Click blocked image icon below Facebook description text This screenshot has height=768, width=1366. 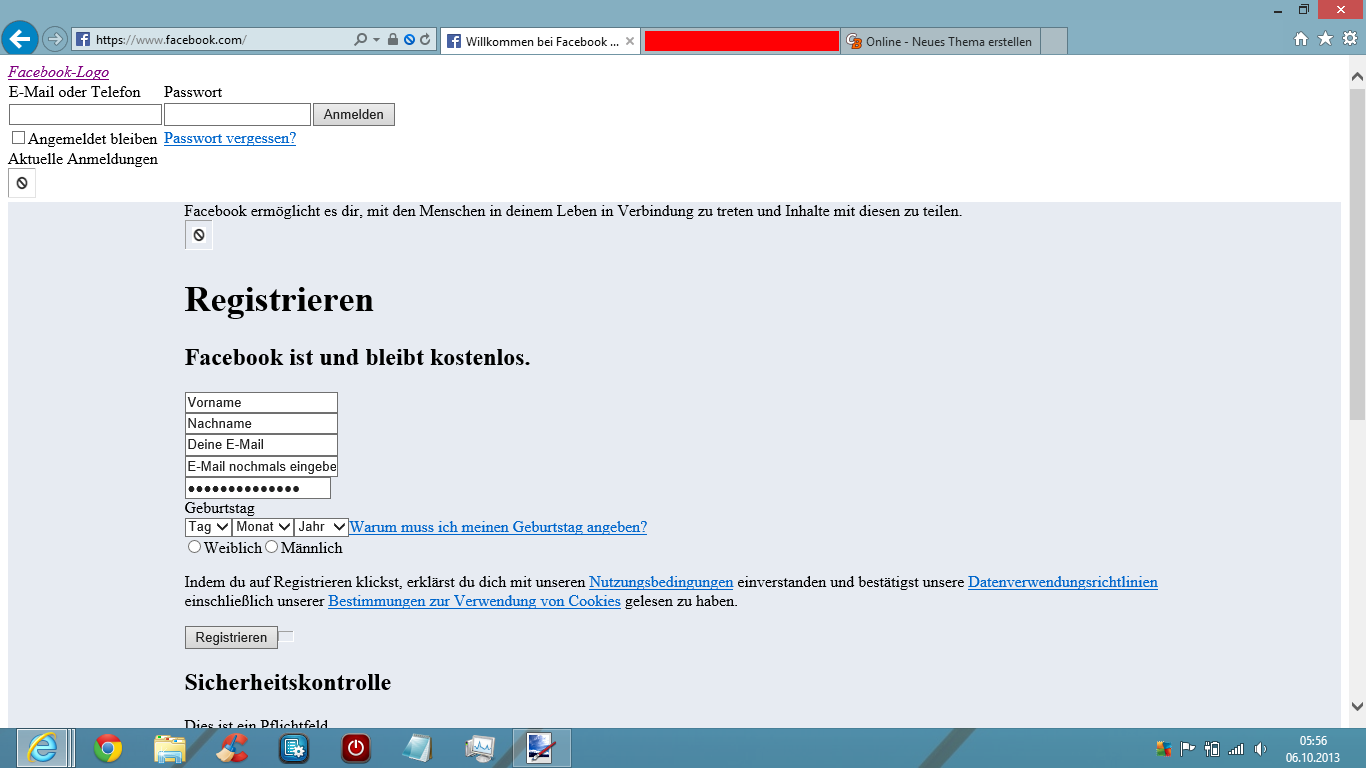point(199,235)
